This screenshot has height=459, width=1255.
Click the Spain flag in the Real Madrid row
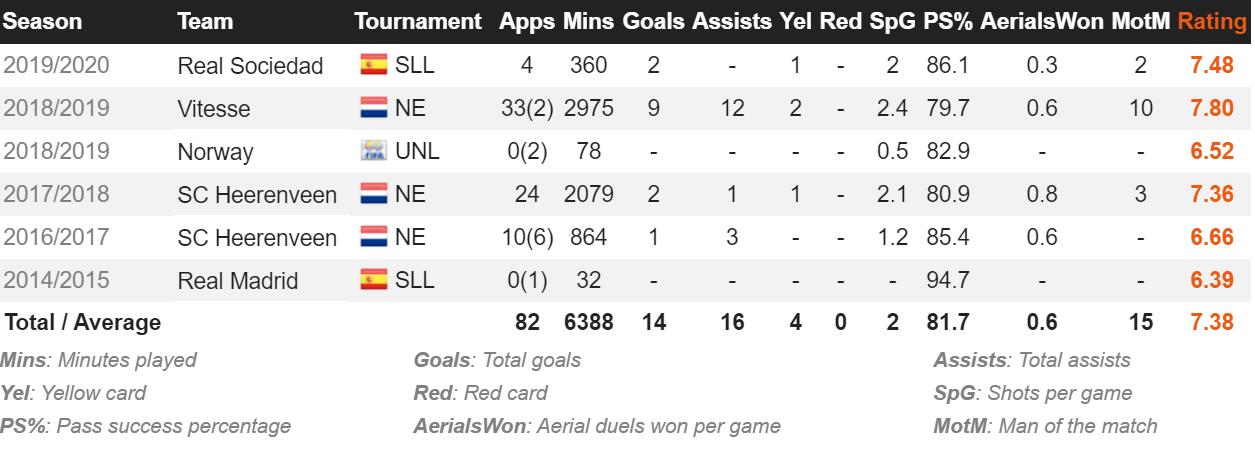click(373, 280)
